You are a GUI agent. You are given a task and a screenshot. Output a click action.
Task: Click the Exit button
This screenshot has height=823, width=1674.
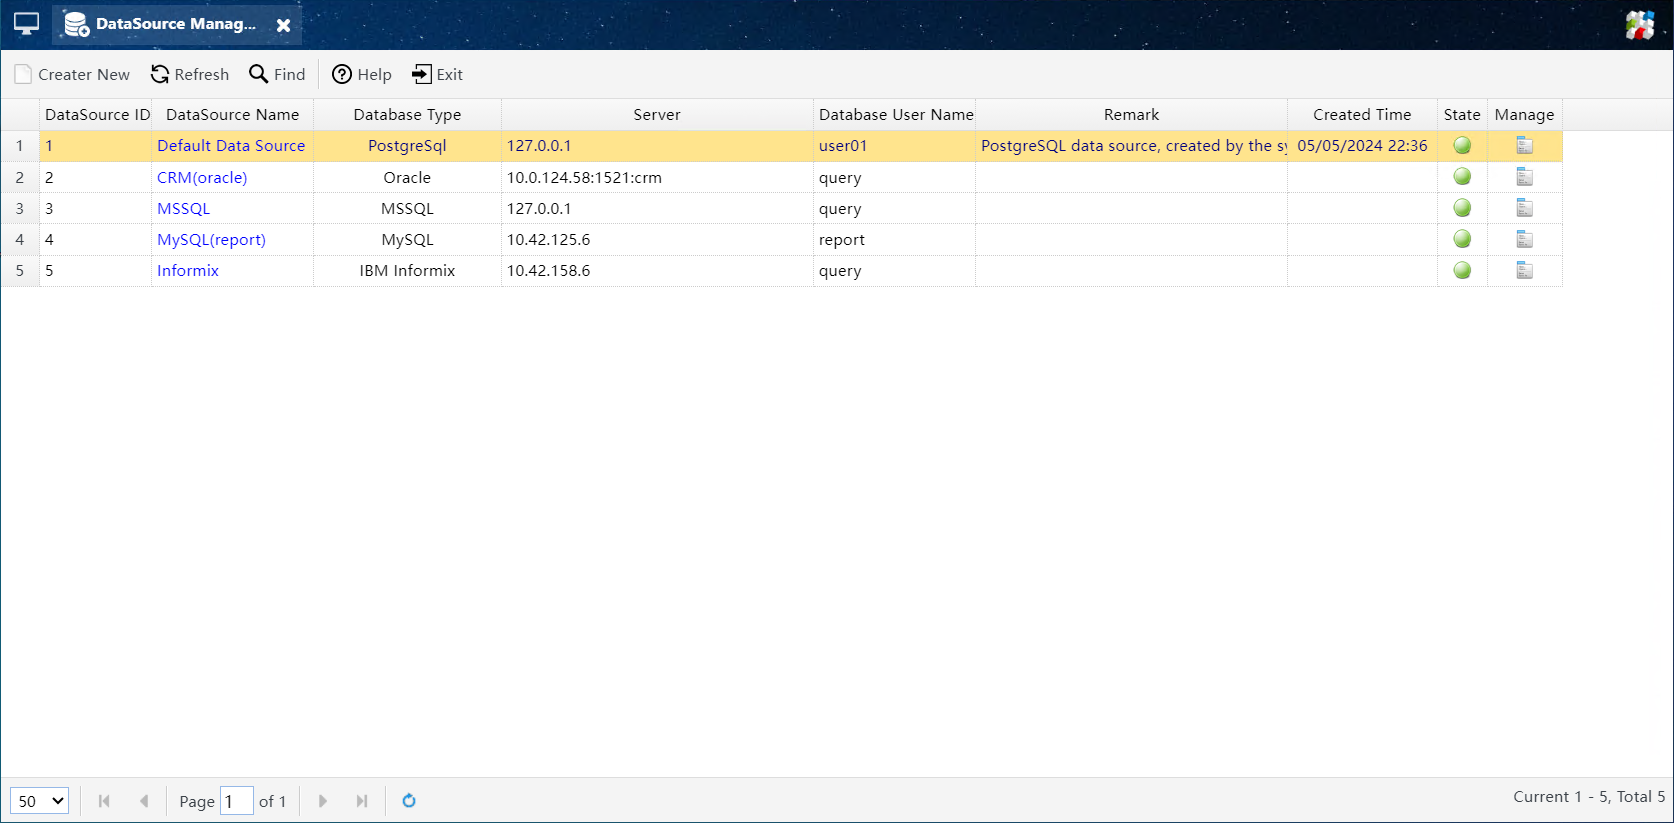(437, 75)
